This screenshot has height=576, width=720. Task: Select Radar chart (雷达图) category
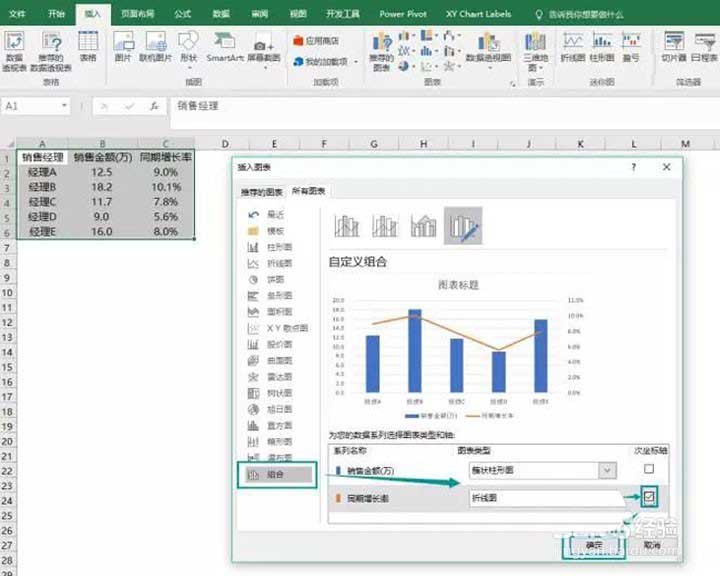[x=270, y=377]
